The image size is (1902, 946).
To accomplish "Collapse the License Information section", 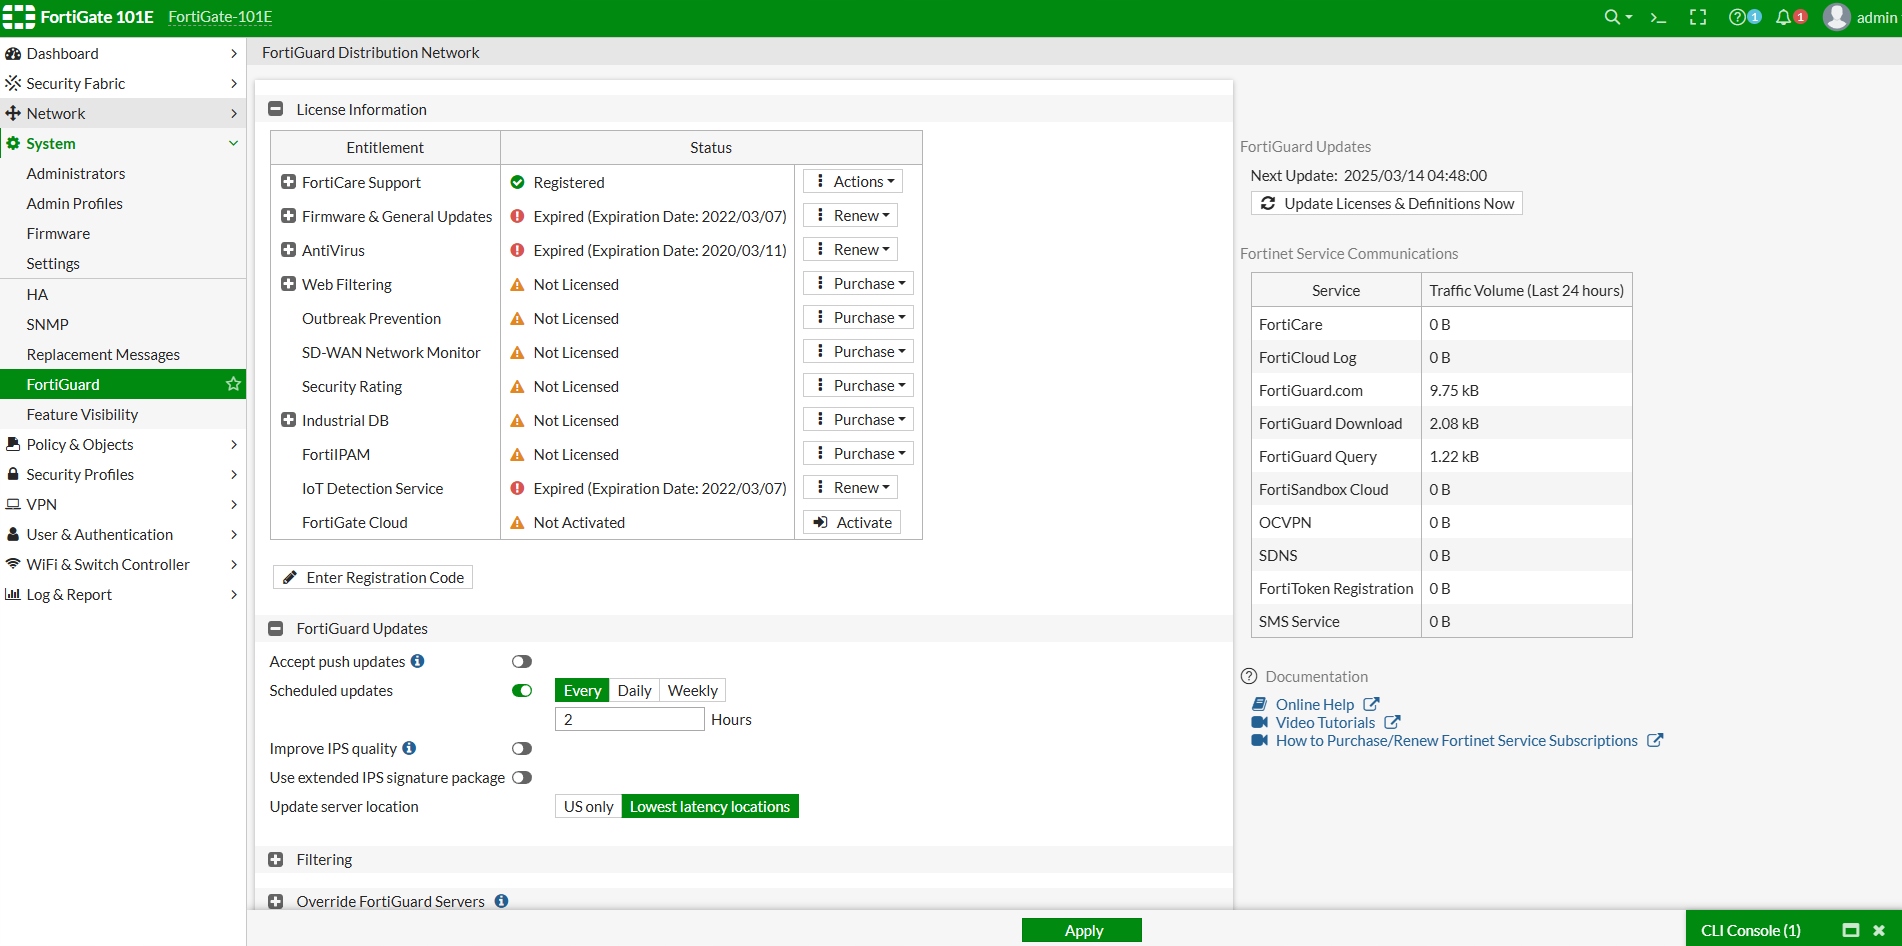I will (276, 109).
